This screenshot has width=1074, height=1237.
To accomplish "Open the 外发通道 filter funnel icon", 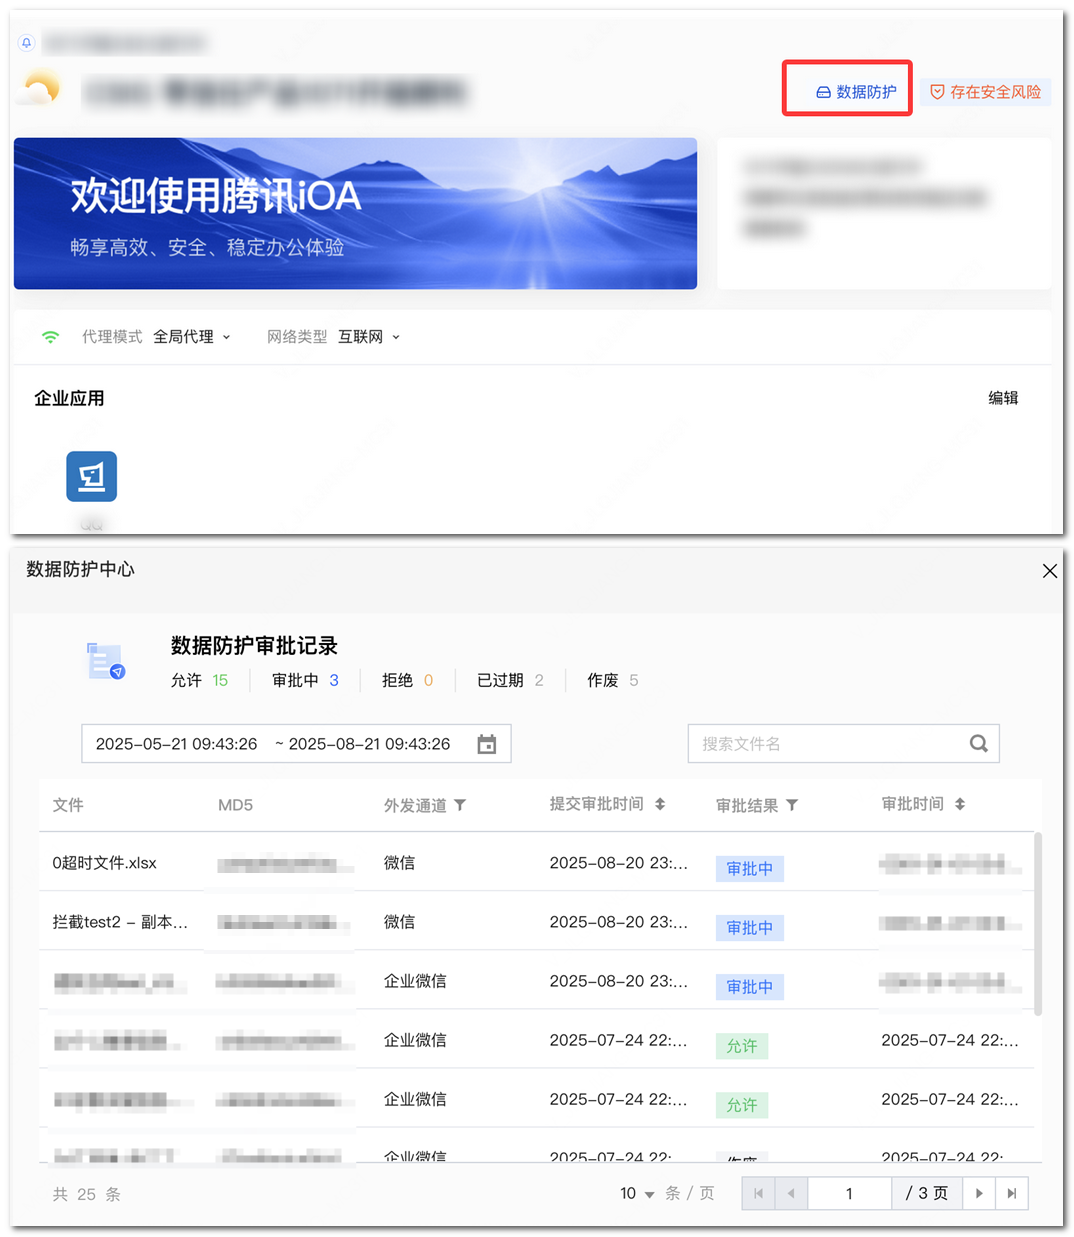I will pyautogui.click(x=460, y=805).
